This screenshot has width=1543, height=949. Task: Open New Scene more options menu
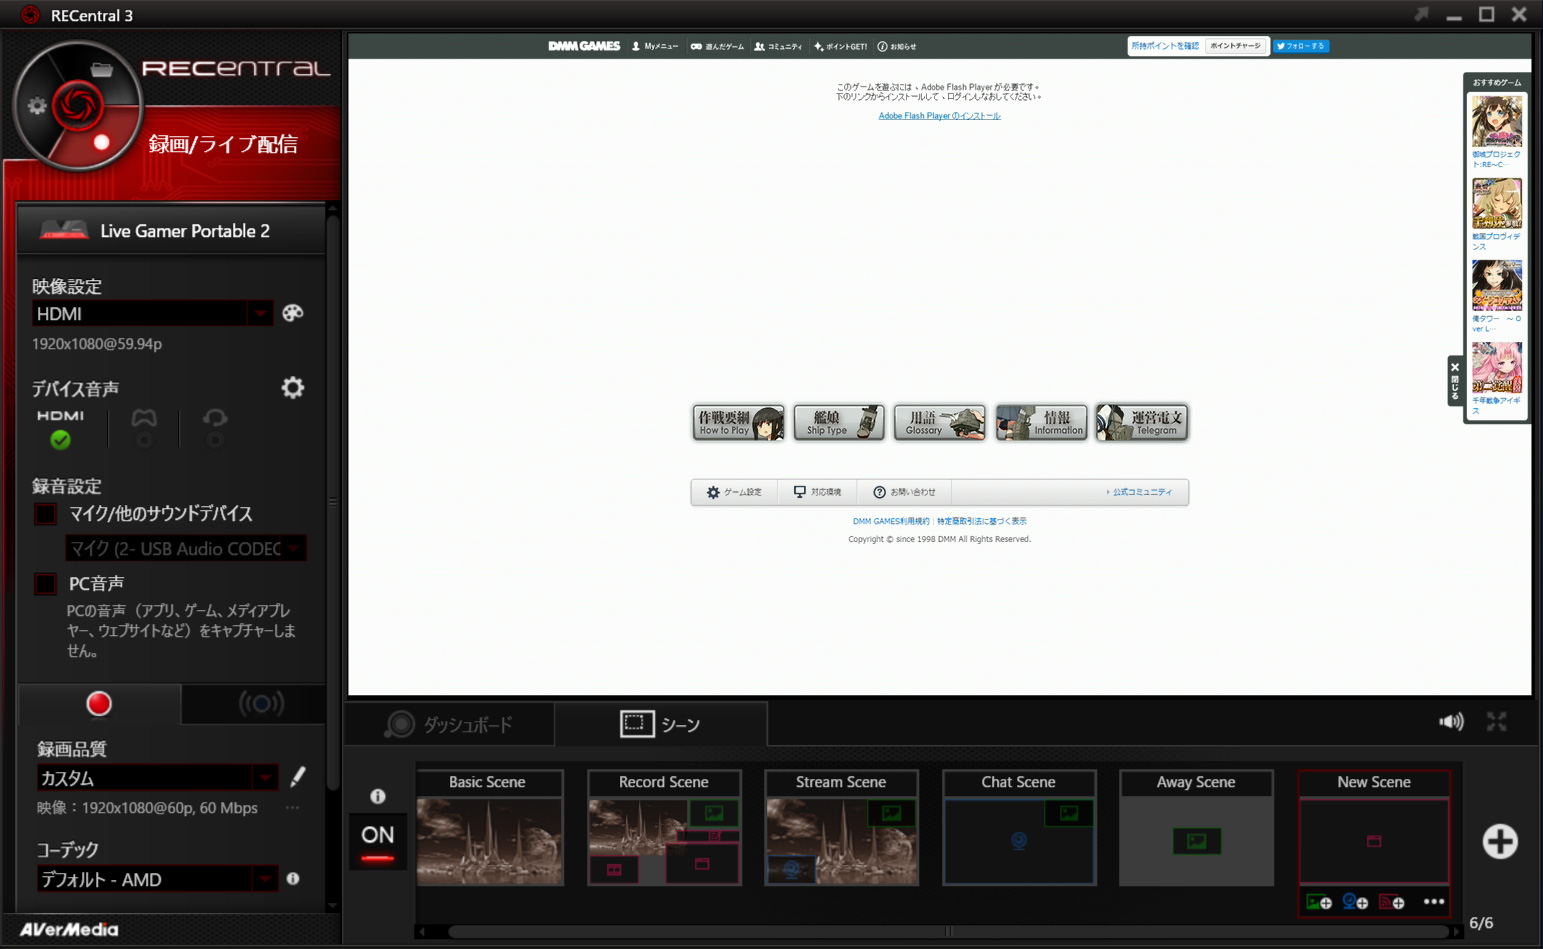point(1433,902)
